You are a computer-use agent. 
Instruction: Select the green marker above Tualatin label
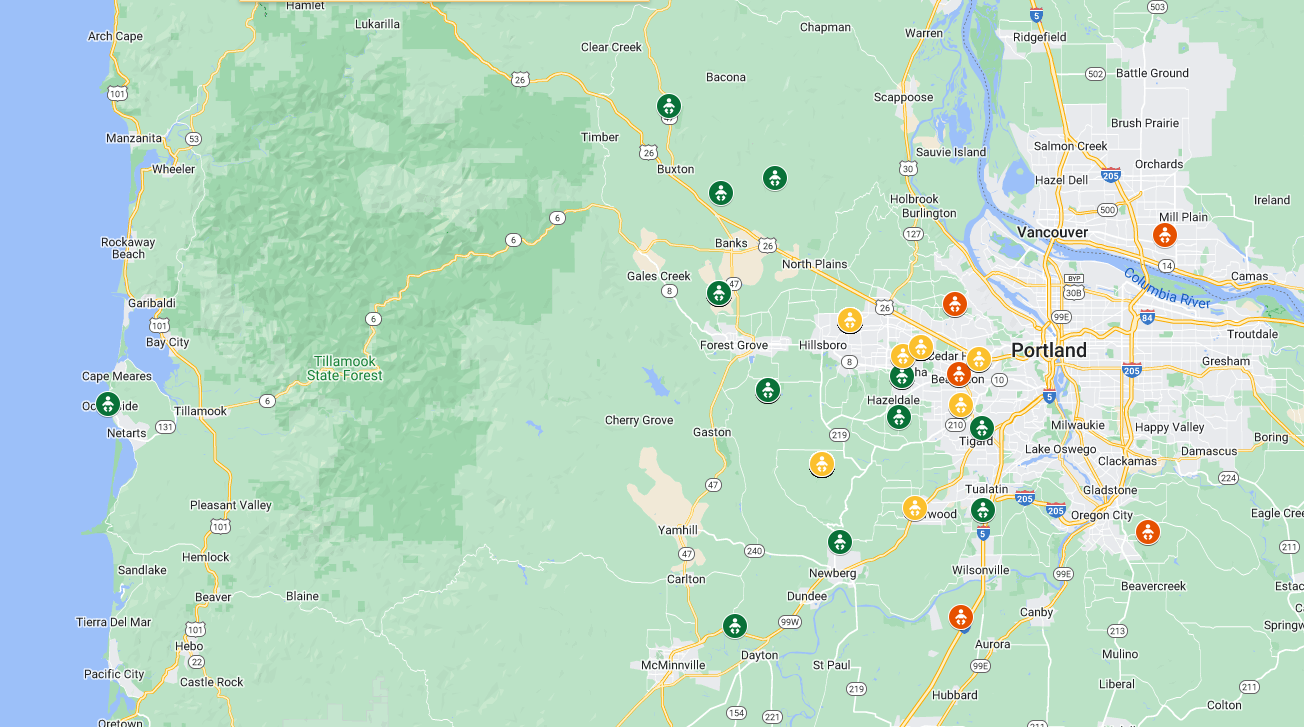tap(982, 510)
